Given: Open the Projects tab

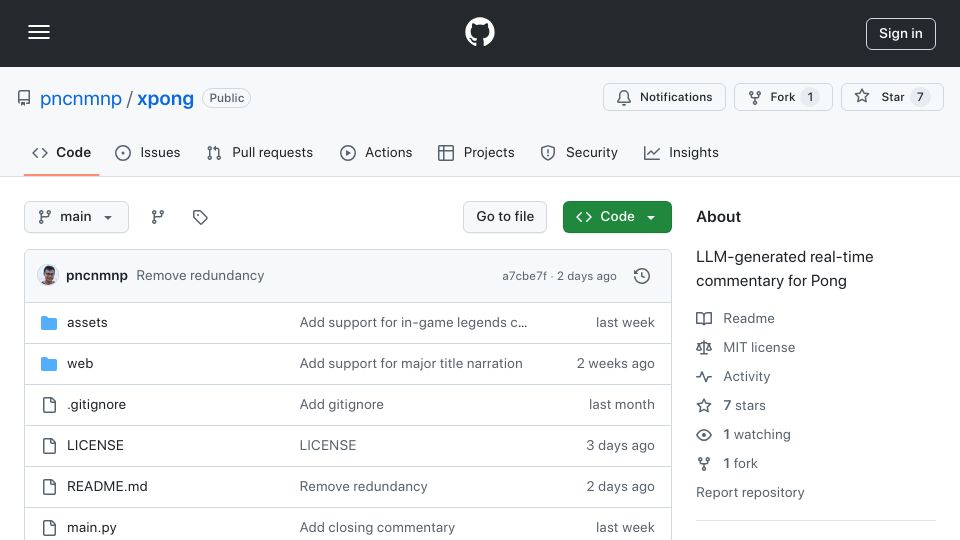Looking at the screenshot, I should coord(476,152).
